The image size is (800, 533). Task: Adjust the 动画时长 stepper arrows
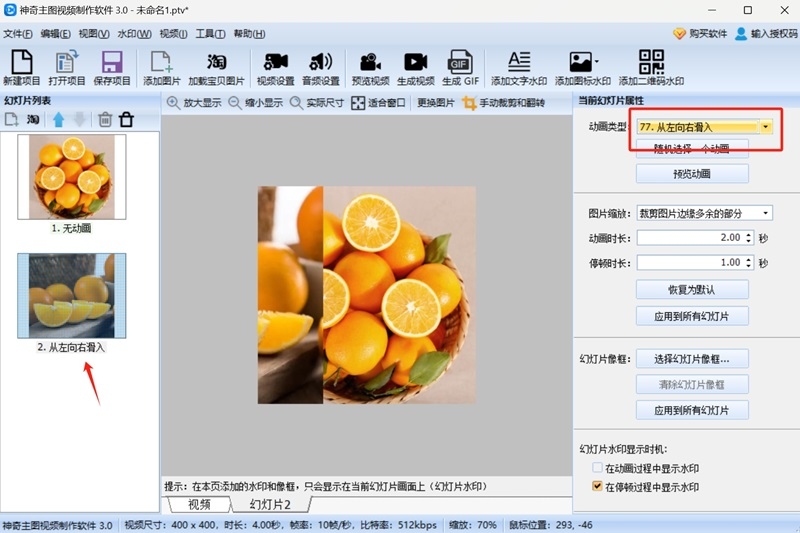pos(748,238)
